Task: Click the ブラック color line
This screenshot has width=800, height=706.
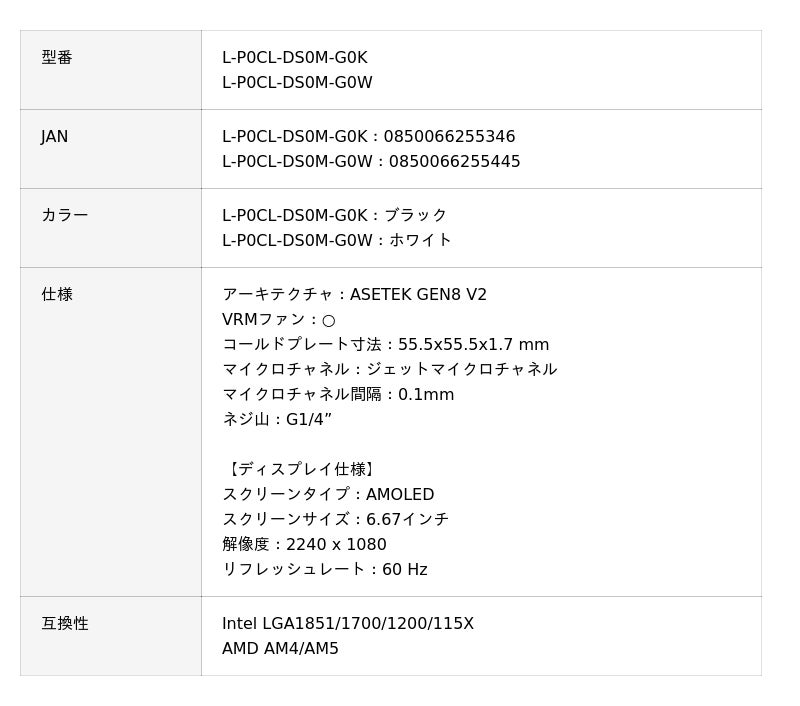Action: click(335, 216)
